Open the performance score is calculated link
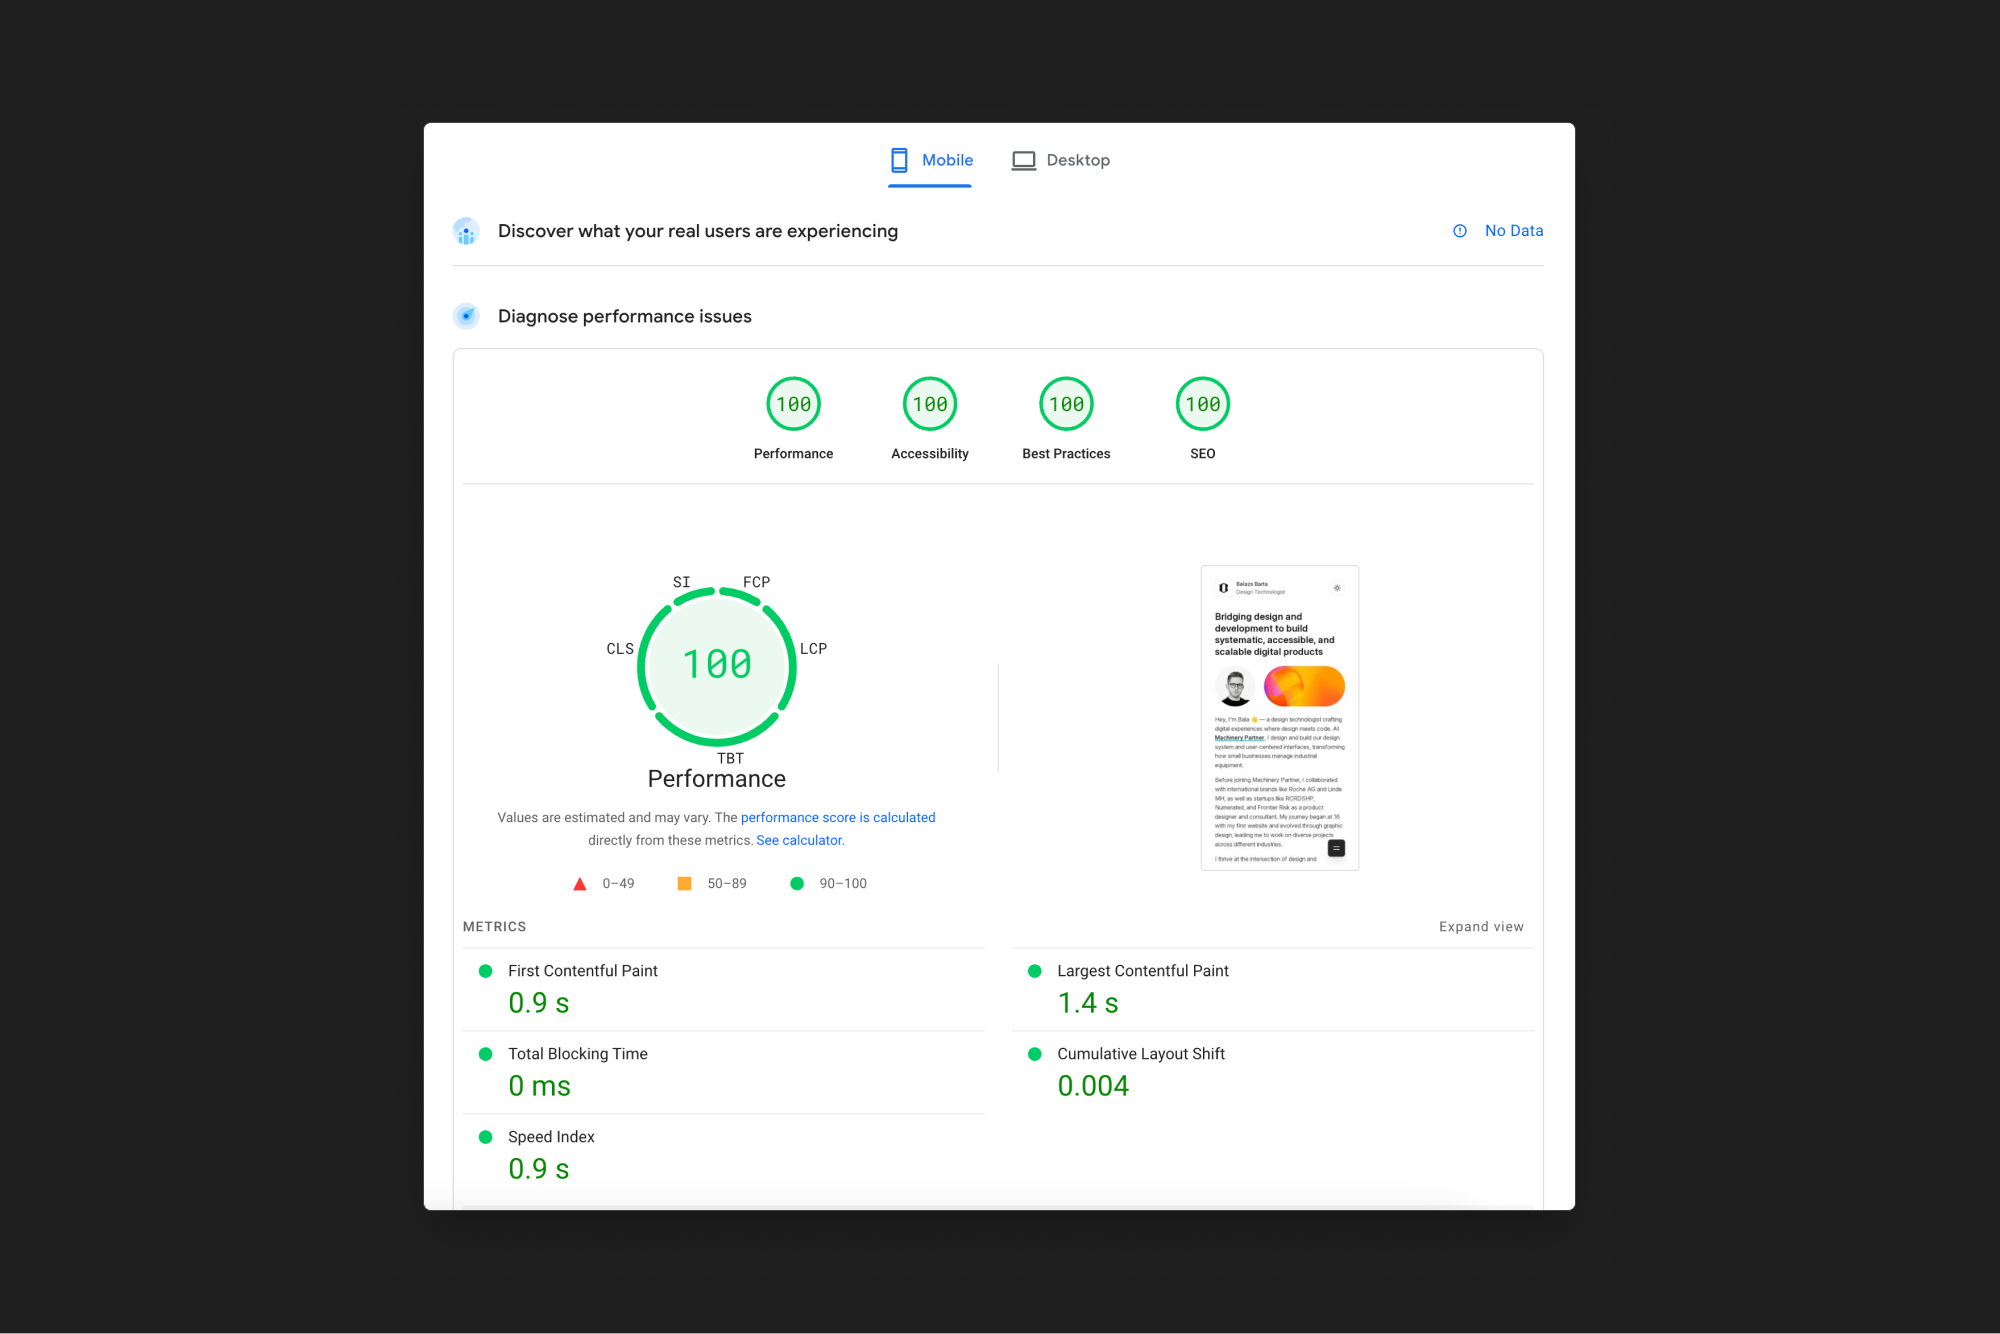Viewport: 2000px width, 1334px height. 837,817
